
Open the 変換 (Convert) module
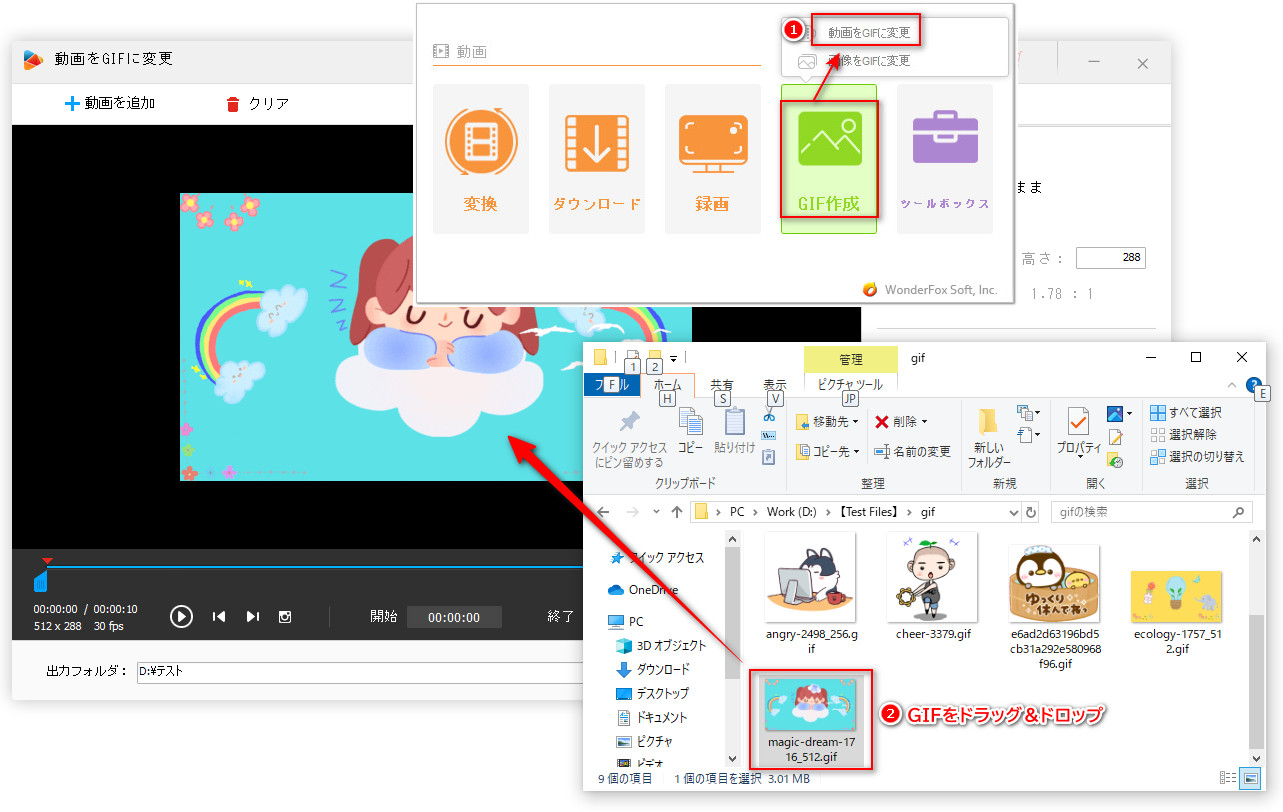(481, 159)
